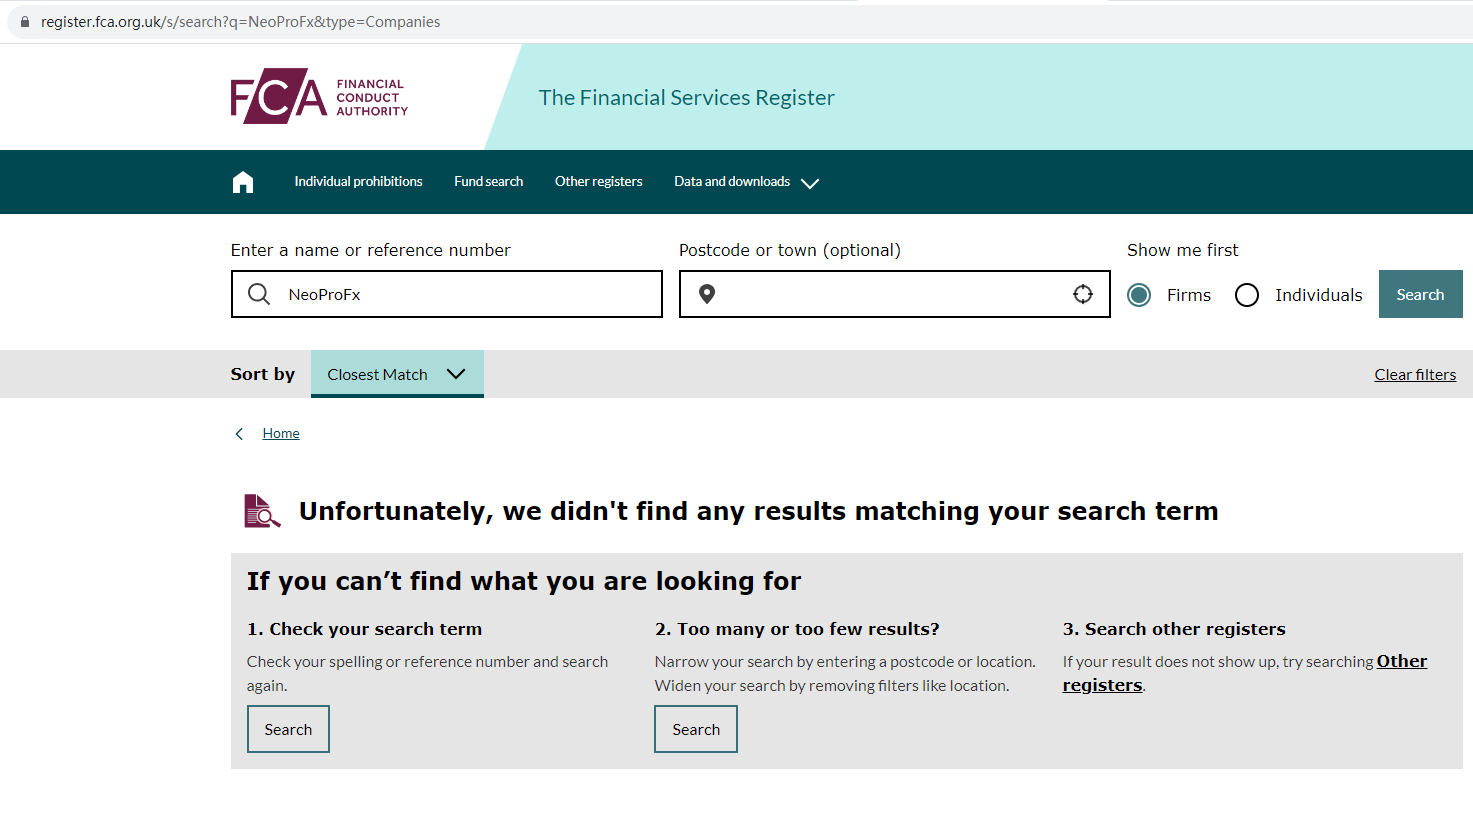Open the Closest Match sort dropdown
1473x830 pixels.
pyautogui.click(x=397, y=374)
